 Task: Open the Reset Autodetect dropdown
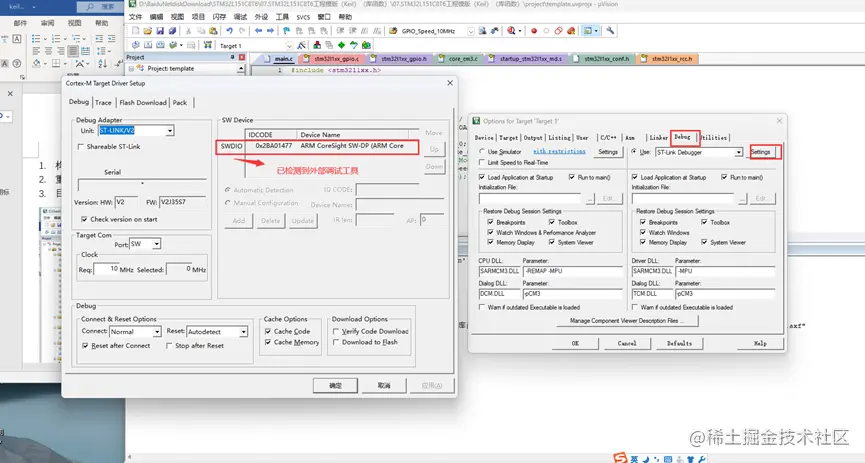tap(243, 332)
